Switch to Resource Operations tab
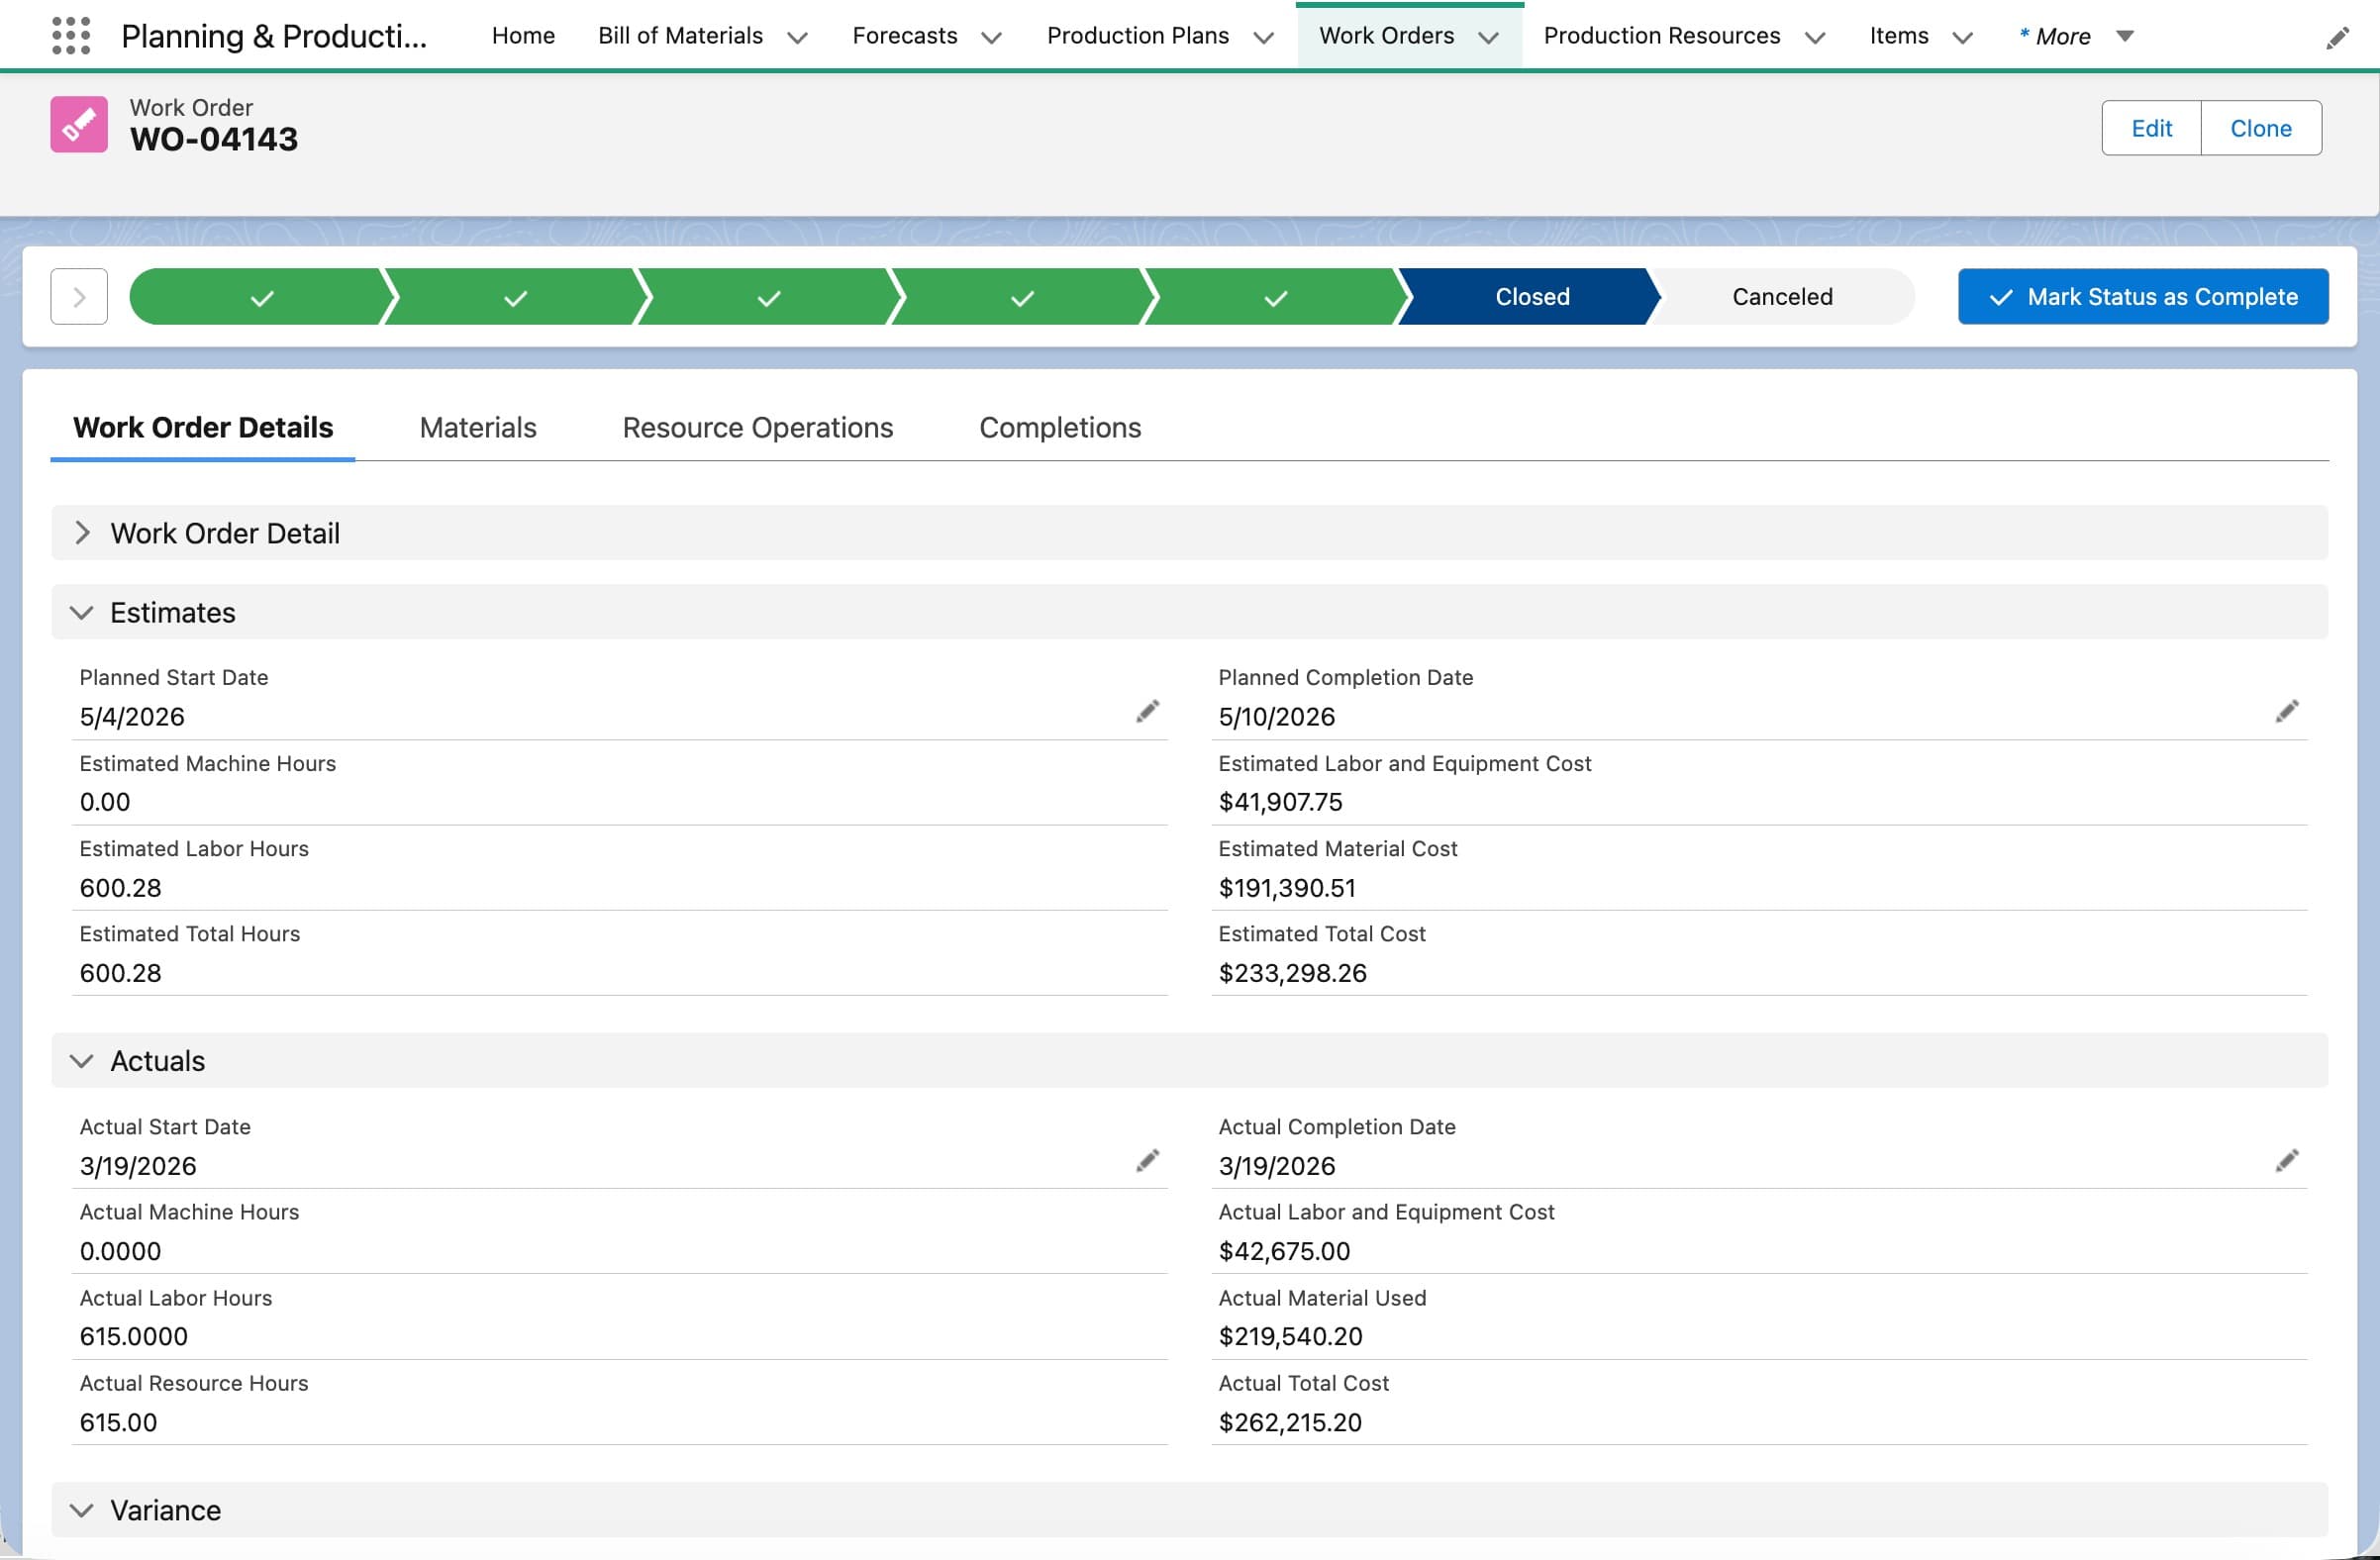The width and height of the screenshot is (2380, 1560). [x=757, y=428]
